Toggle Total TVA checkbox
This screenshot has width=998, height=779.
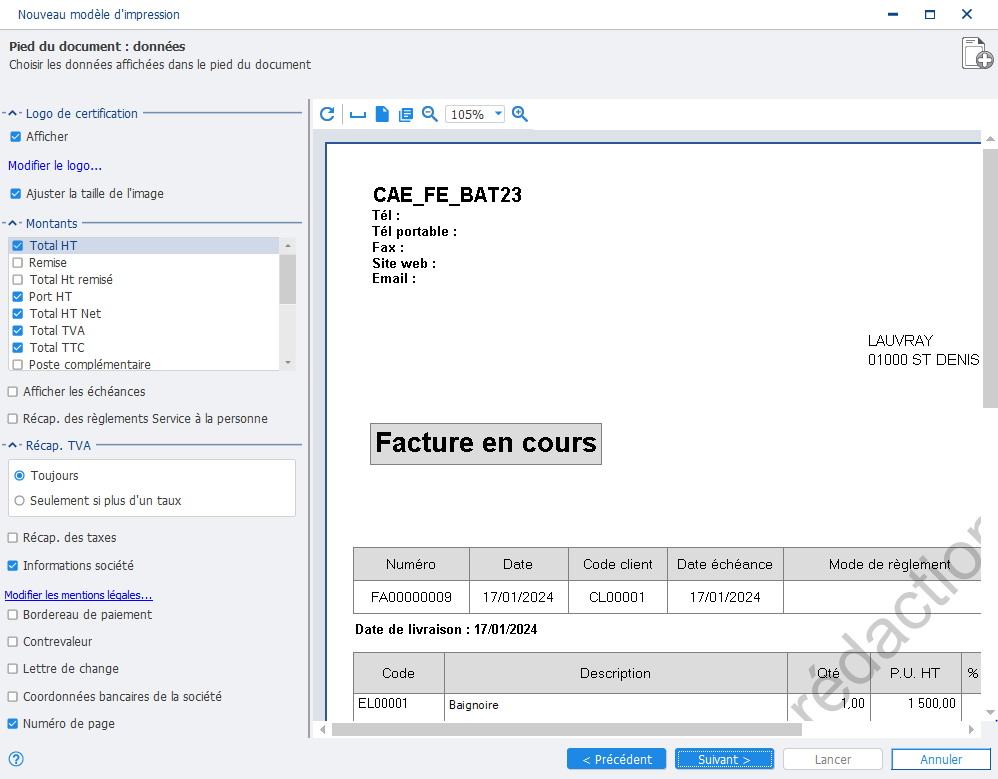click(x=18, y=331)
